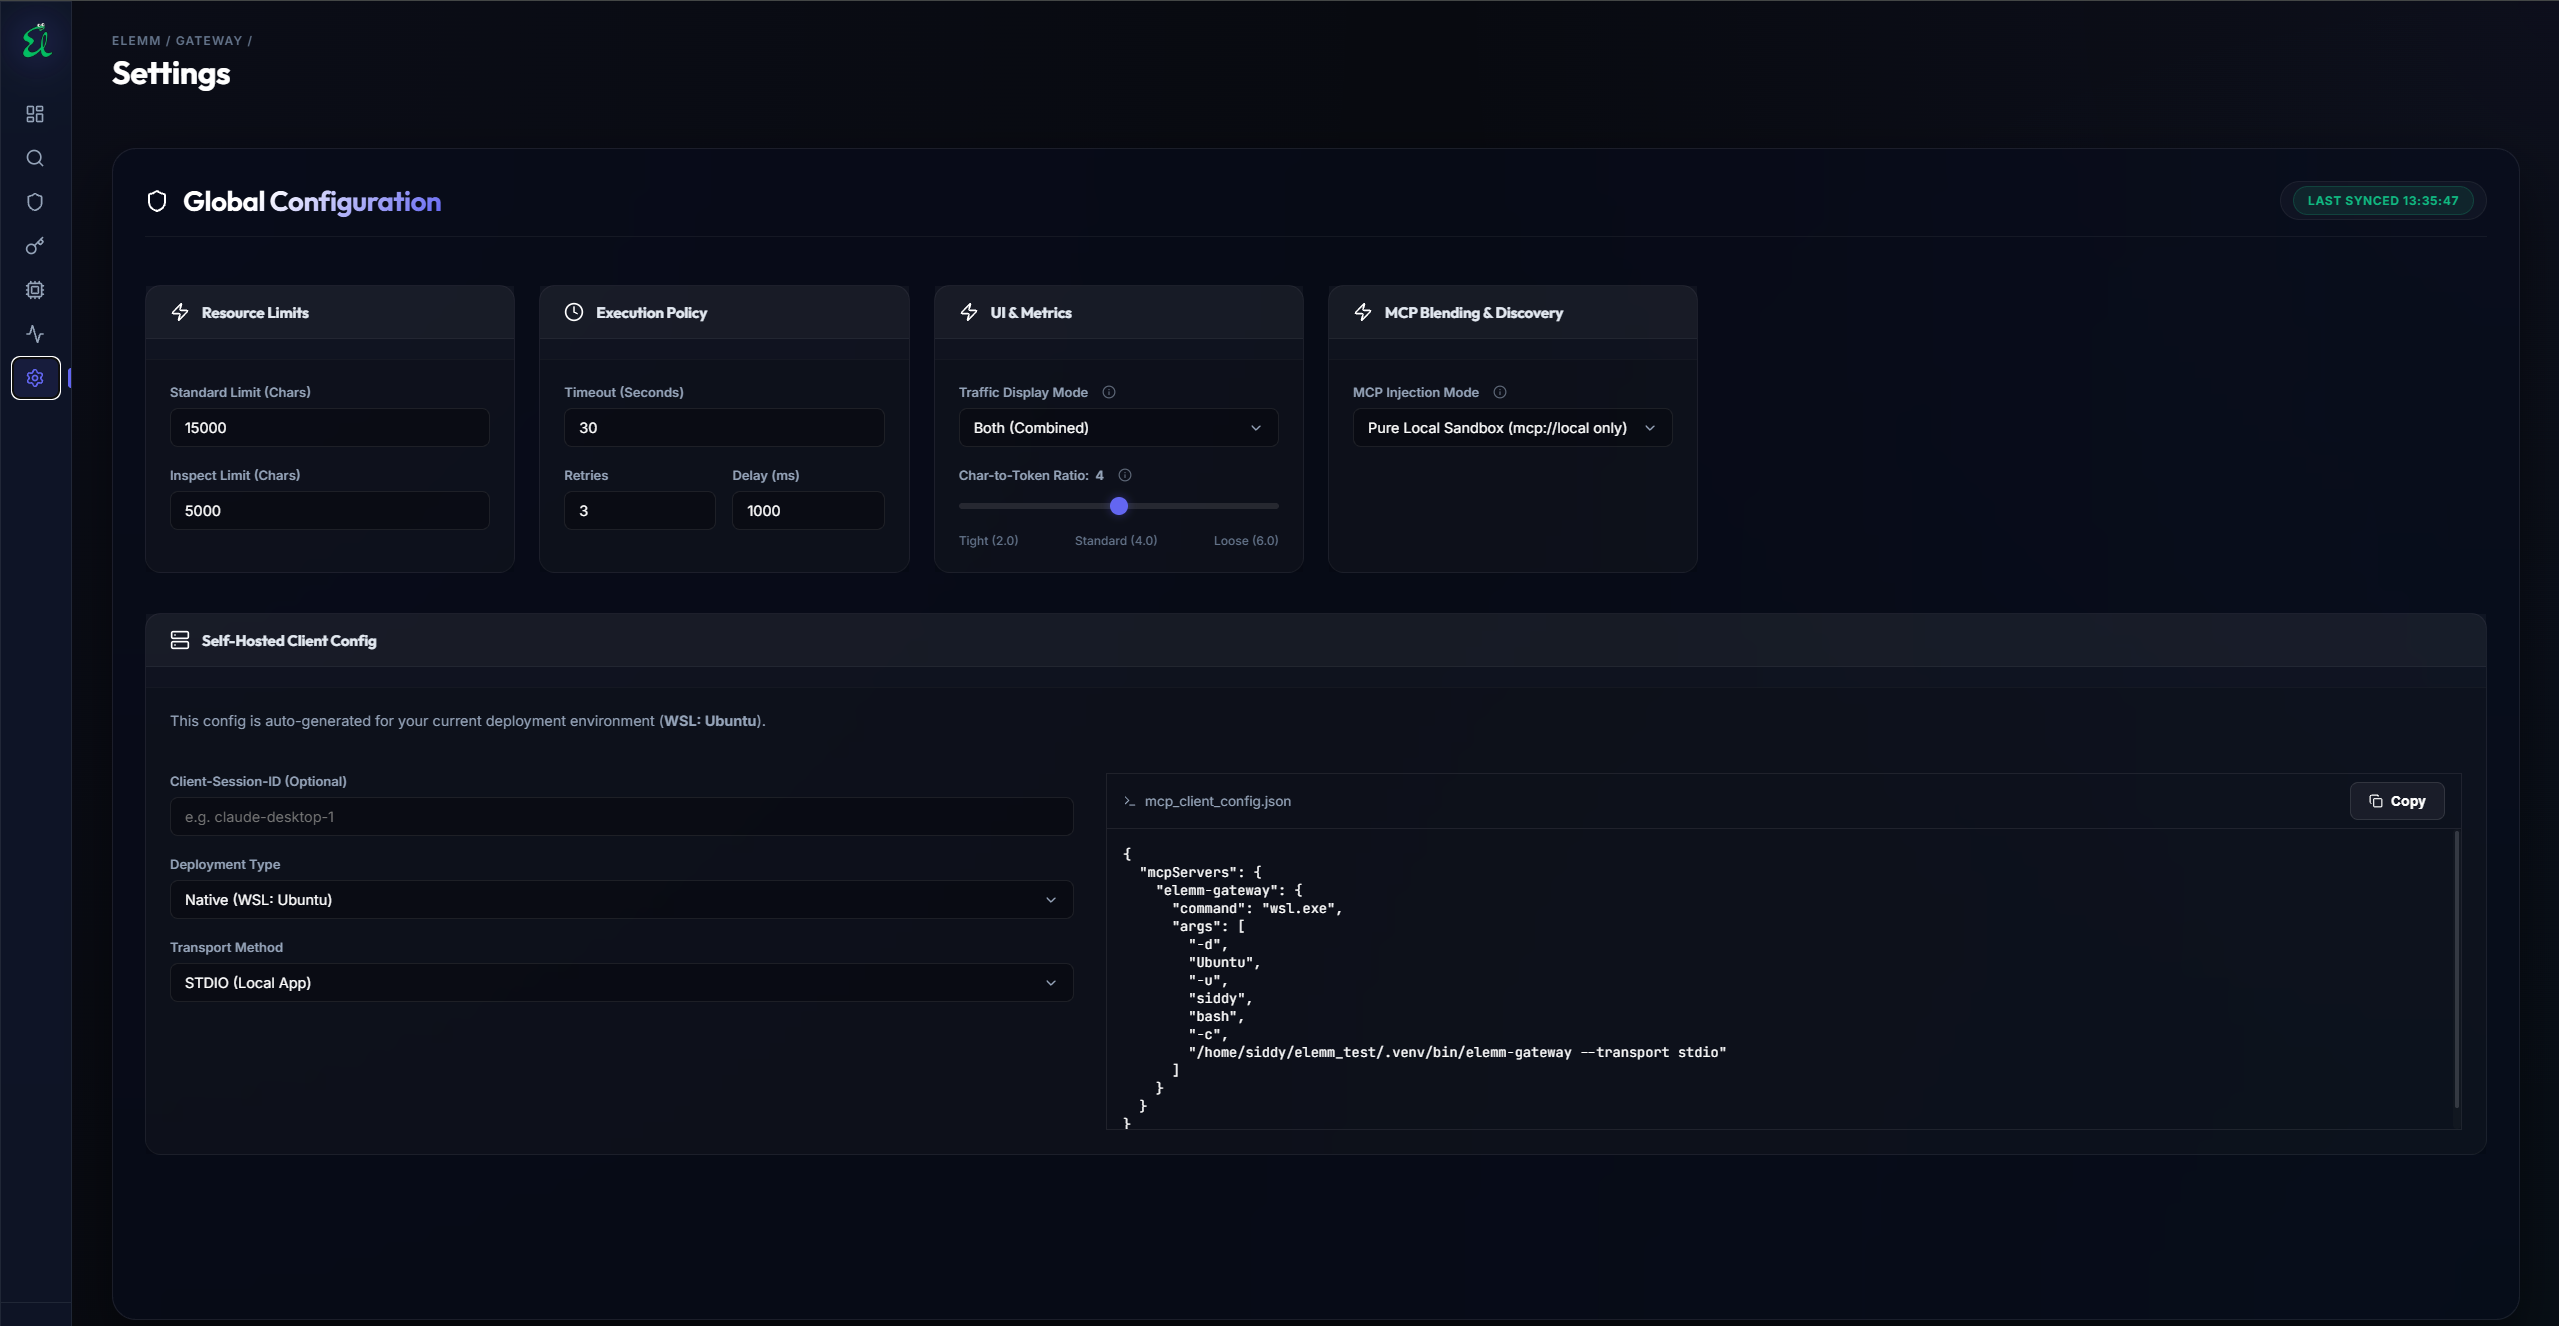Click the "wsl.exe" command line in the config
This screenshot has width=2559, height=1326.
pos(1257,909)
